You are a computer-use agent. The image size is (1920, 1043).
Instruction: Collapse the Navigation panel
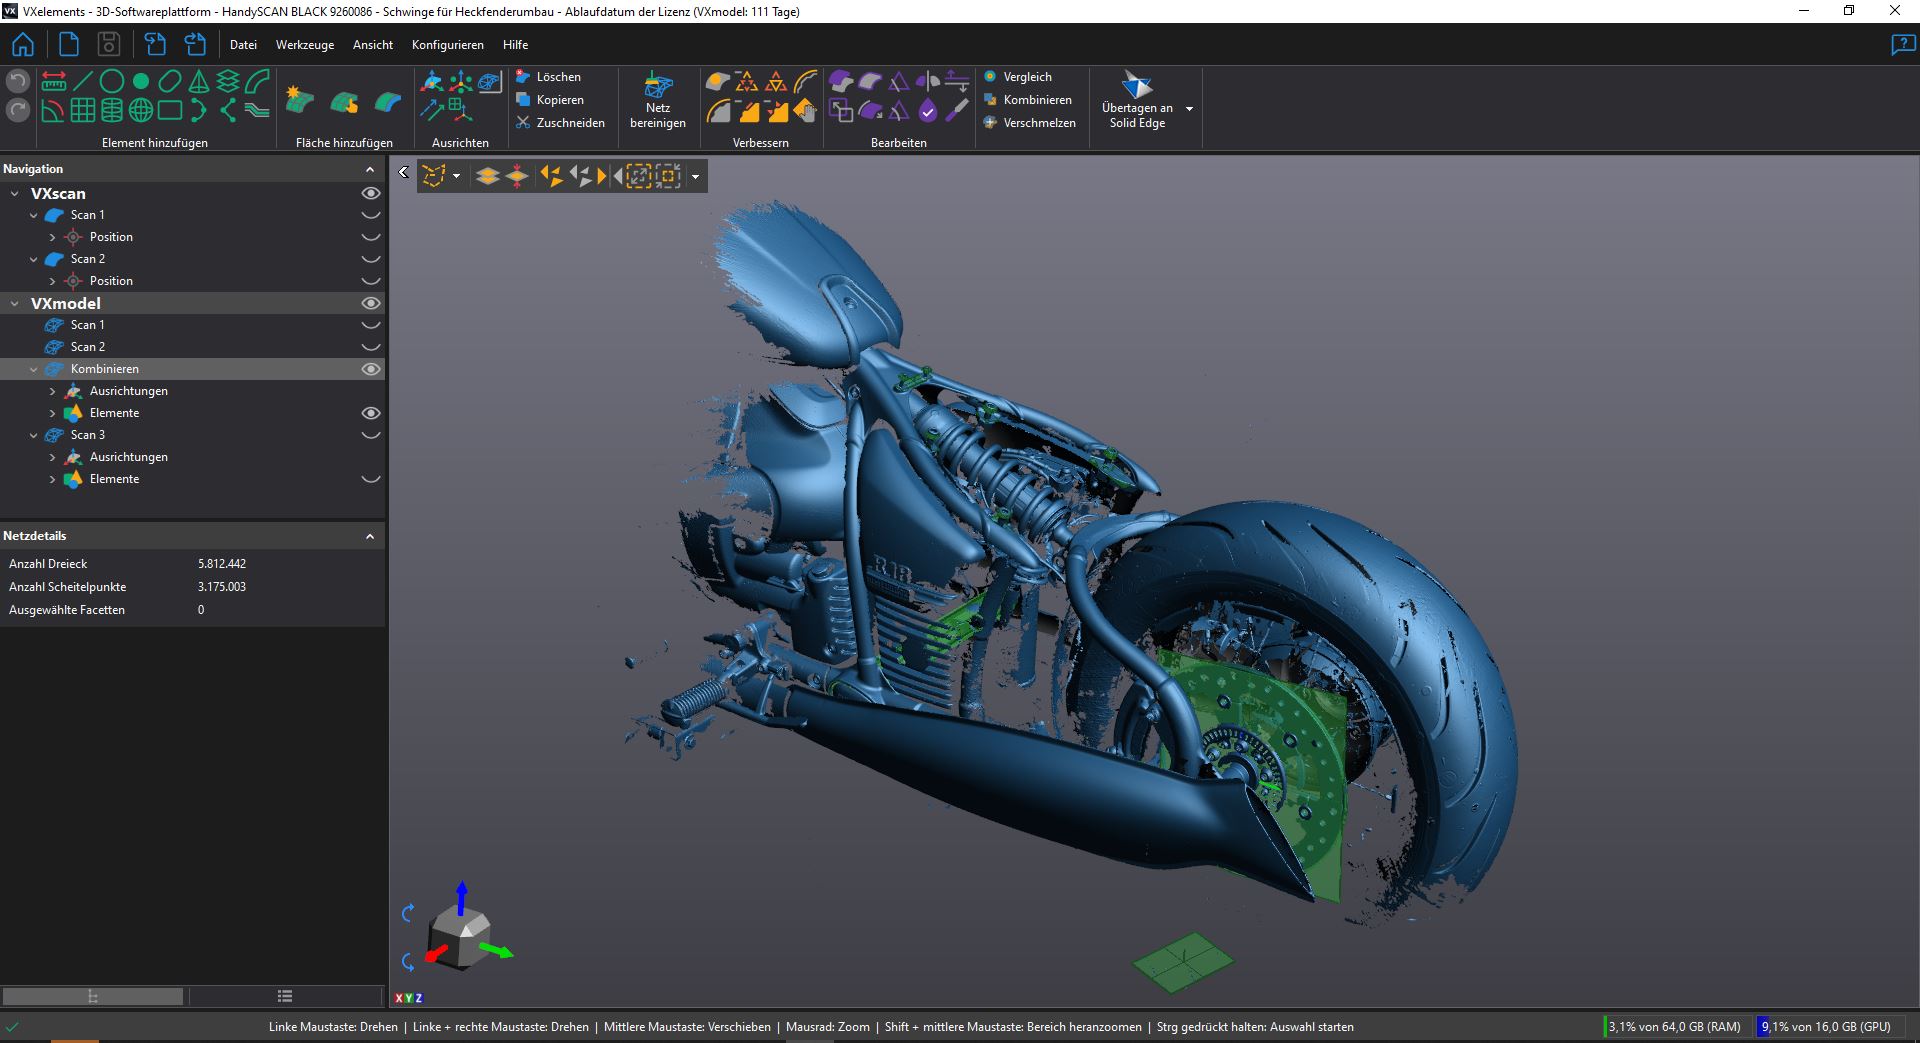370,169
